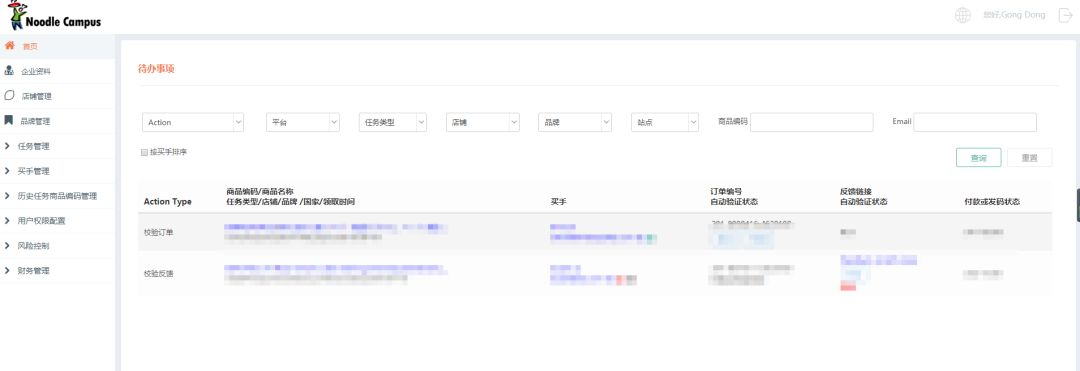Click the 重置 button
This screenshot has width=1080, height=371.
point(1029,158)
